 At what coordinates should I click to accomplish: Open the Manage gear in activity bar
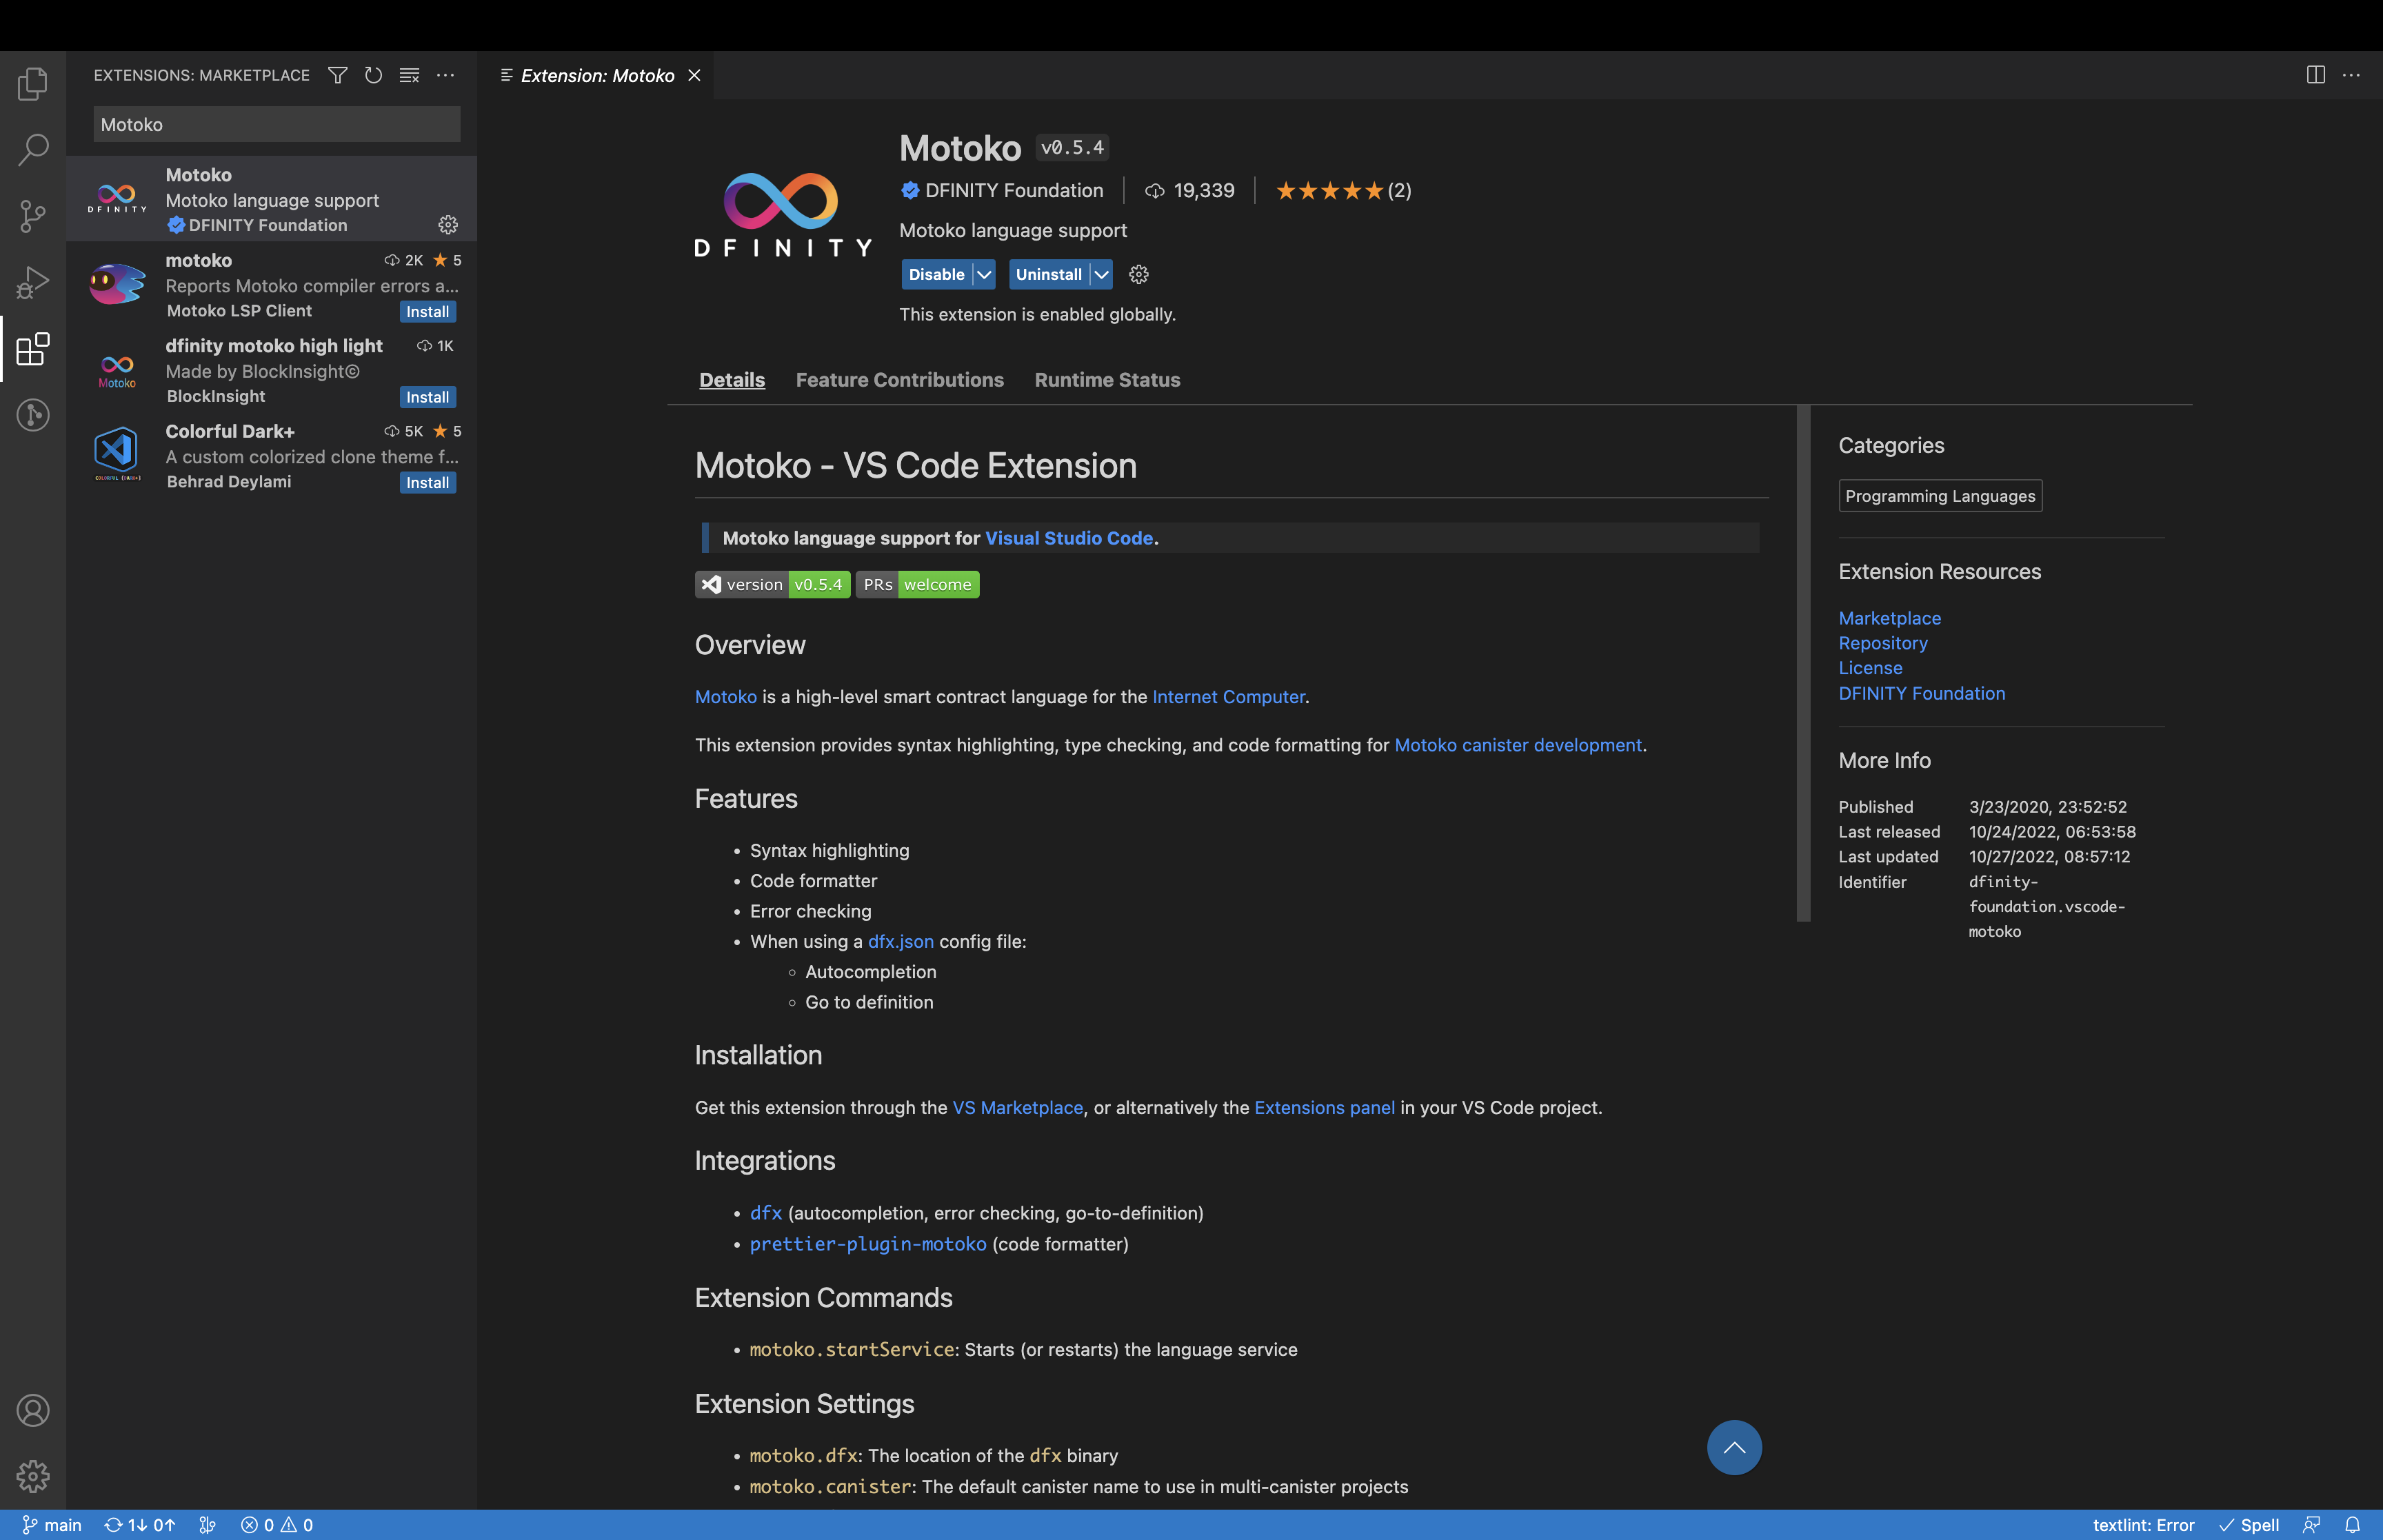coord(33,1476)
